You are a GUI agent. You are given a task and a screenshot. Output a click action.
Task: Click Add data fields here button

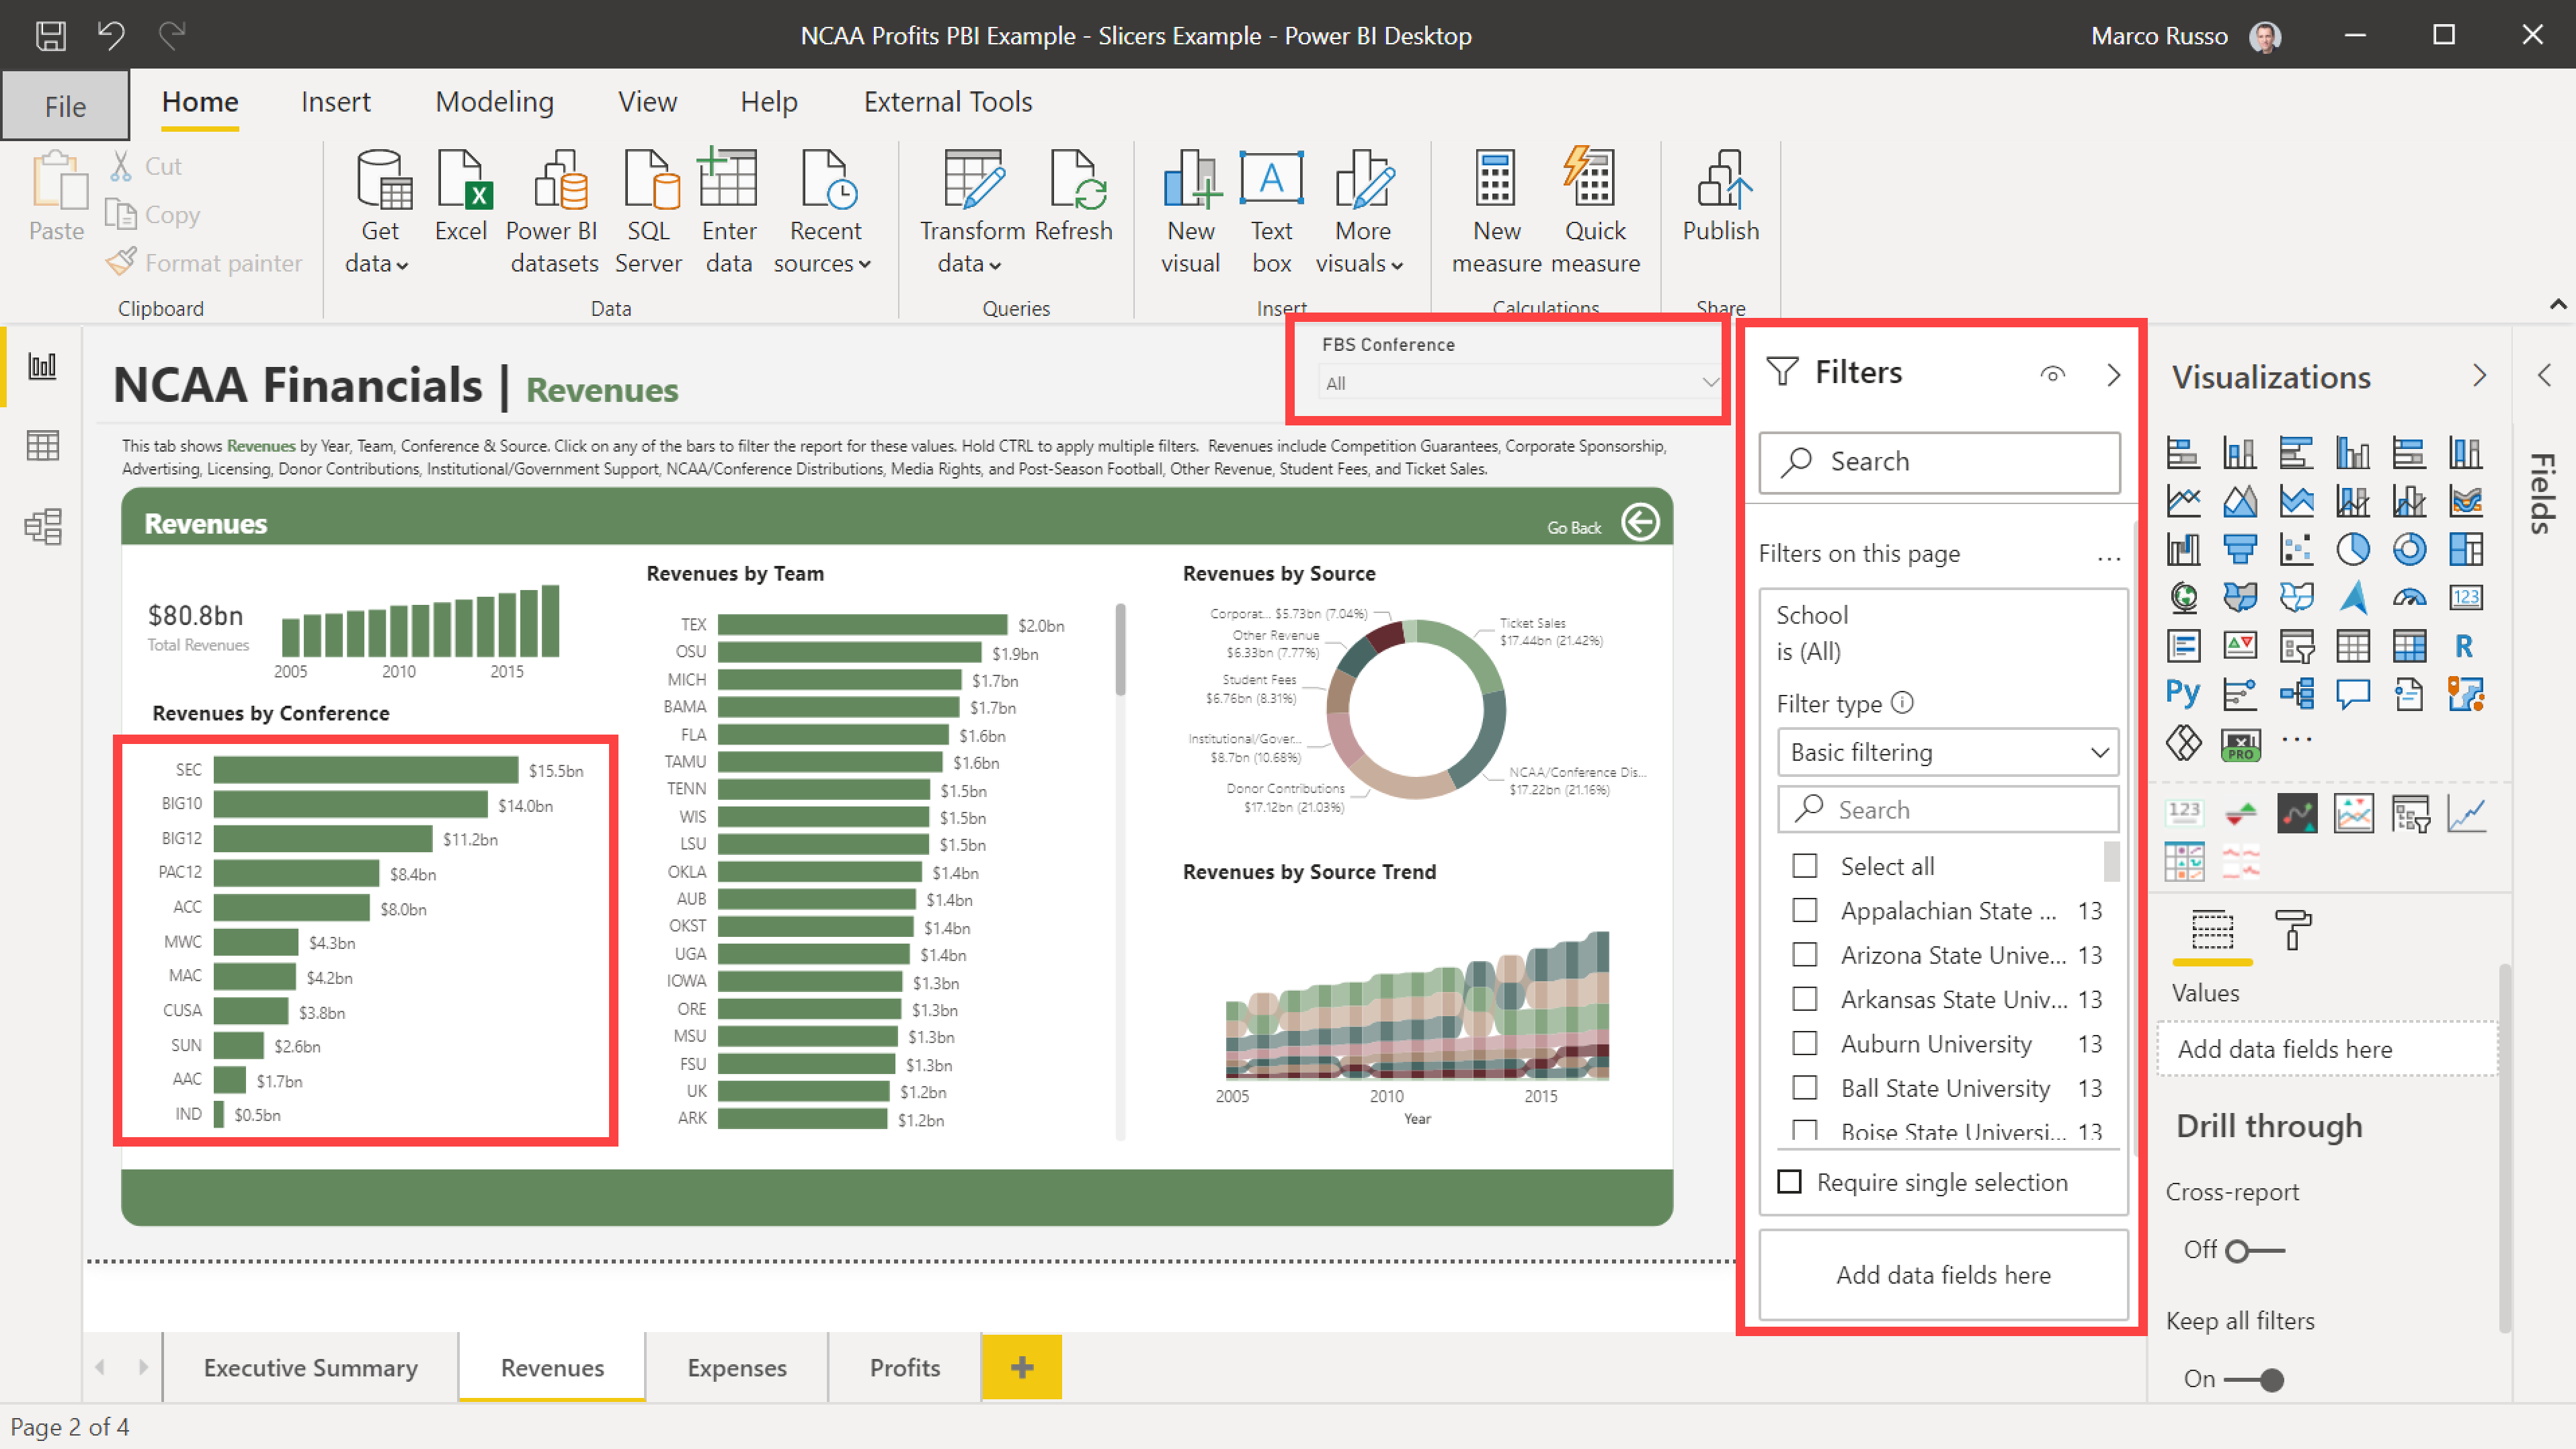[x=1944, y=1274]
